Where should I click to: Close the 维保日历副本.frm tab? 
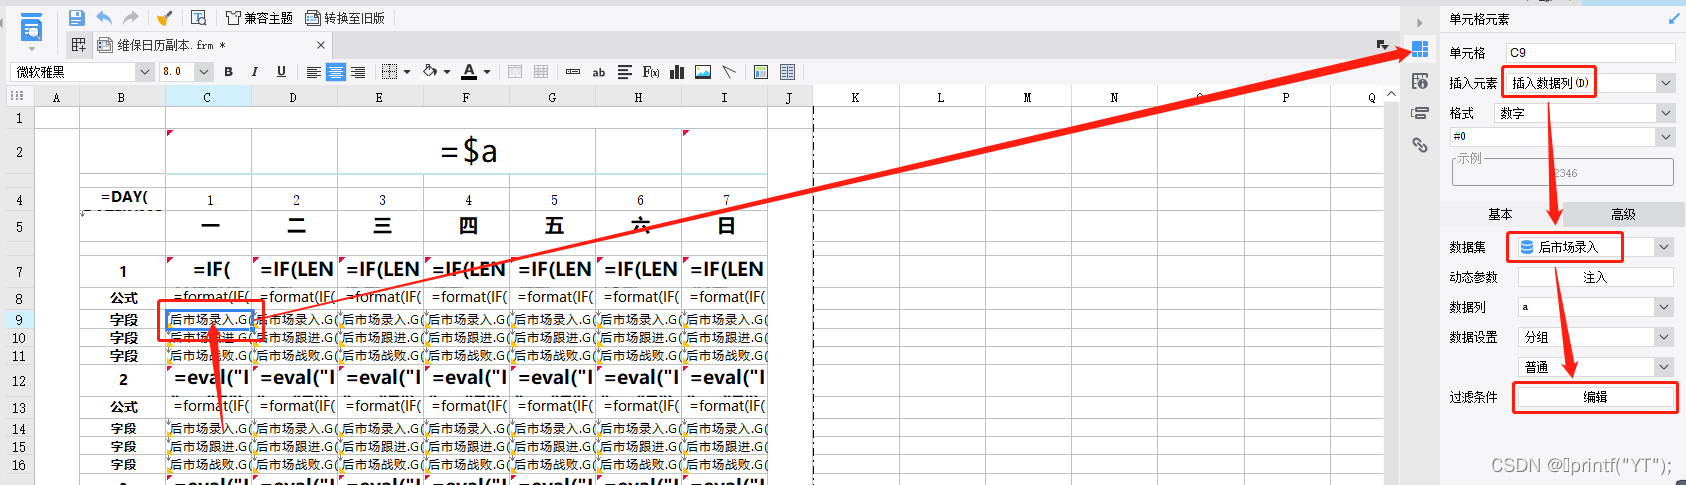(x=320, y=45)
